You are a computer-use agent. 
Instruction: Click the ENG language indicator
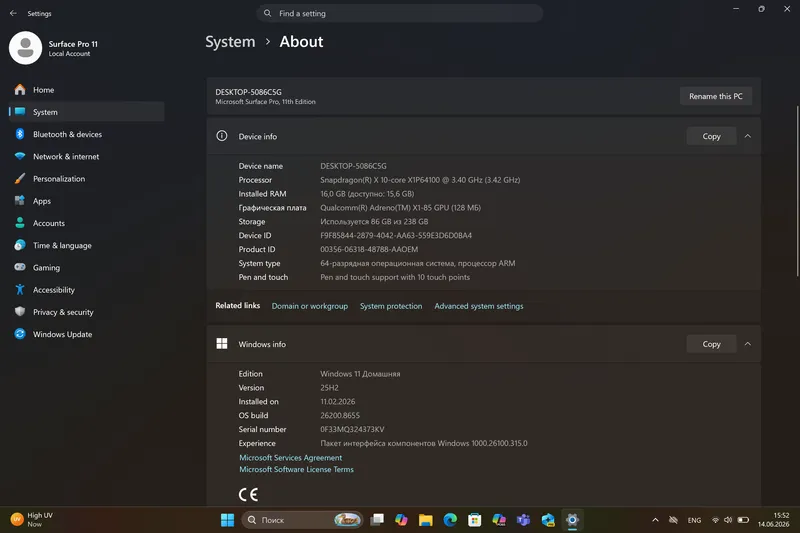pos(694,520)
